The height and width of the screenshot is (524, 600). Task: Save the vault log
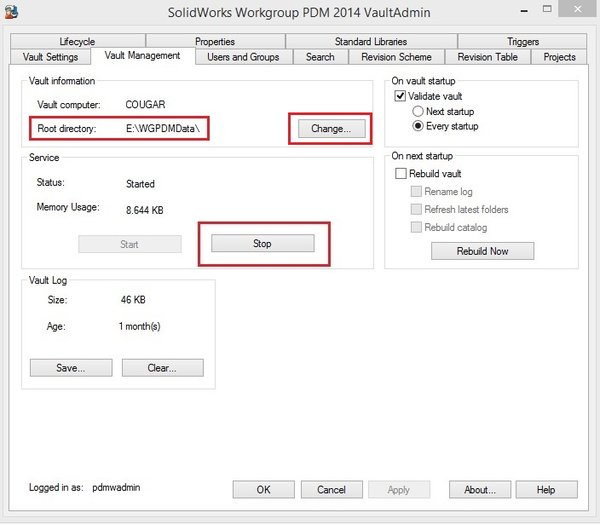71,368
